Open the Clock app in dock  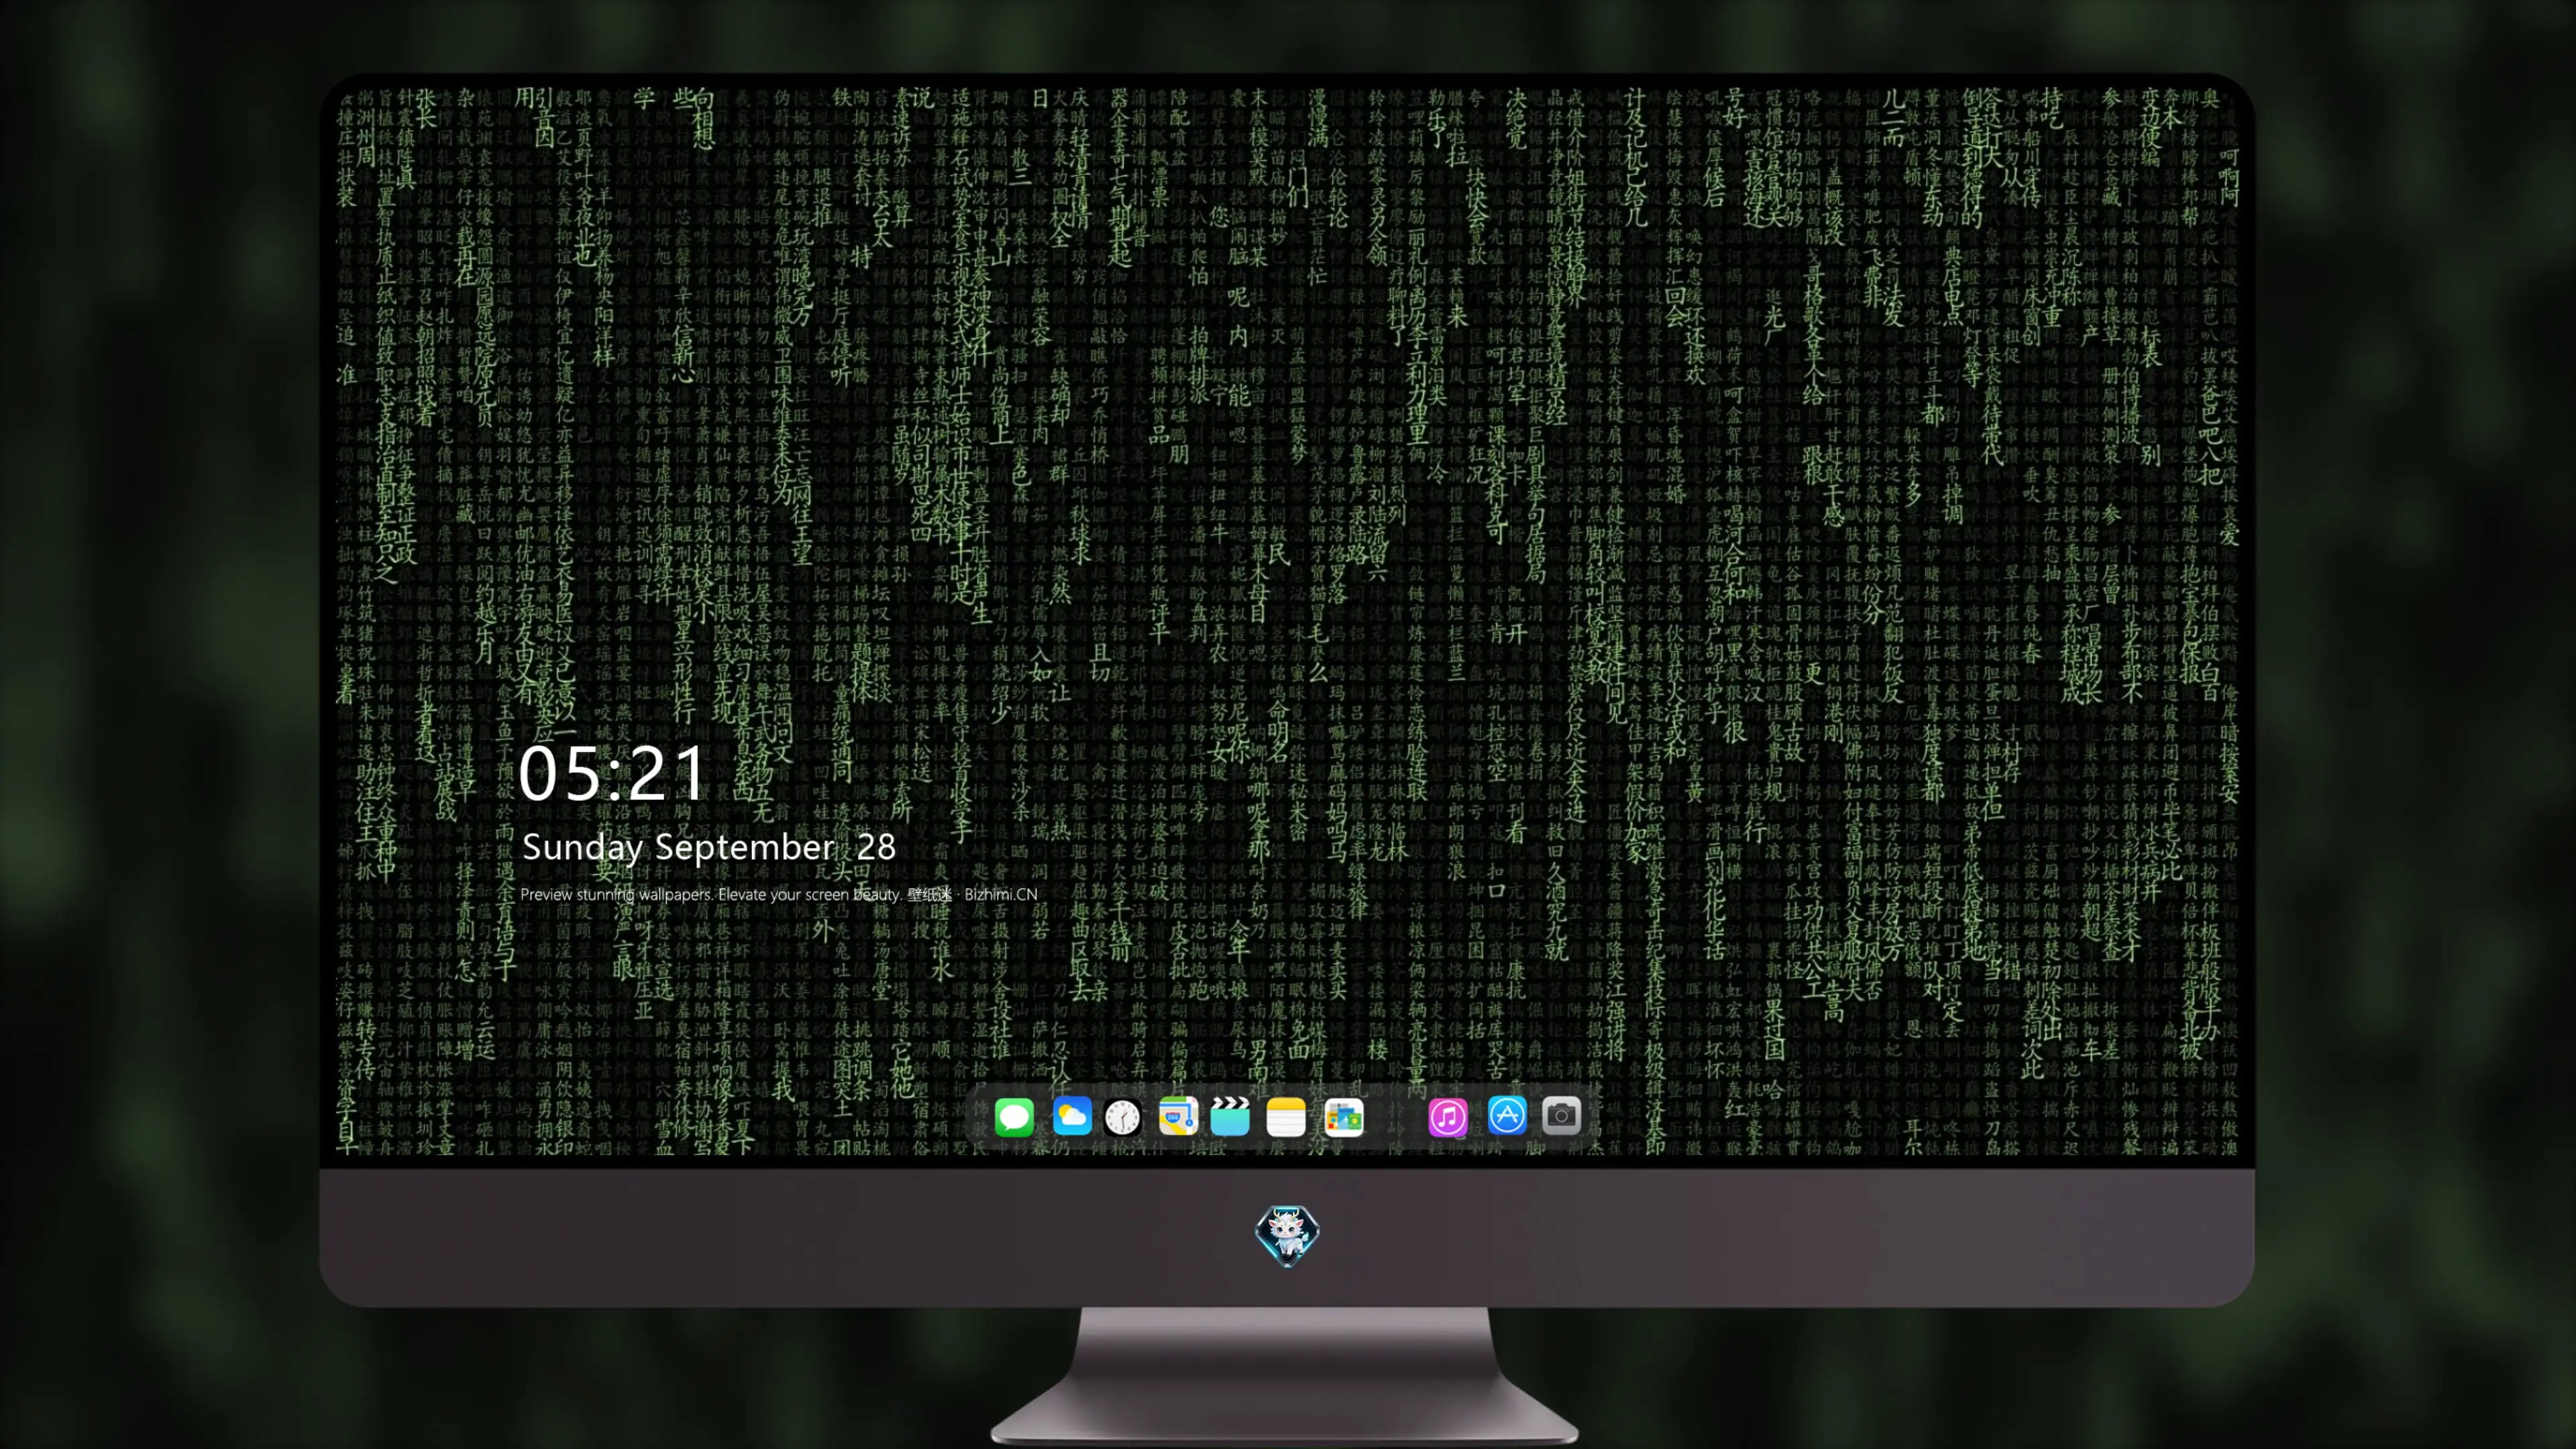tap(1123, 1116)
